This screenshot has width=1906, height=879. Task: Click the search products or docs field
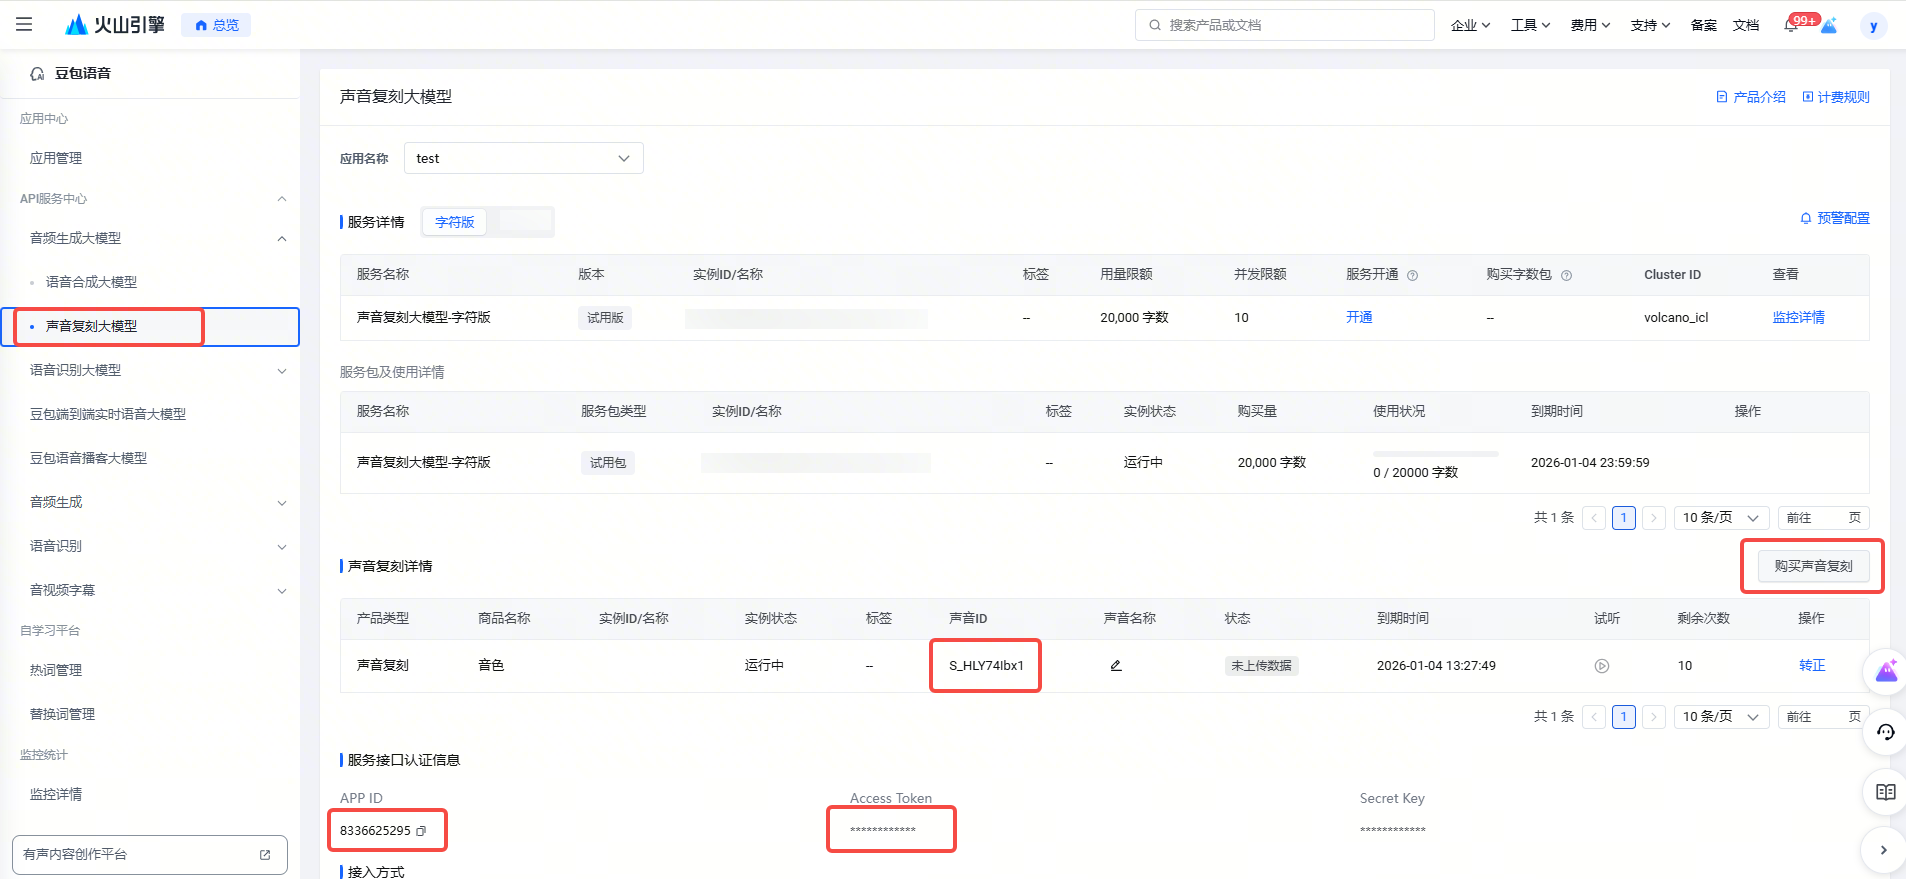click(x=1285, y=25)
